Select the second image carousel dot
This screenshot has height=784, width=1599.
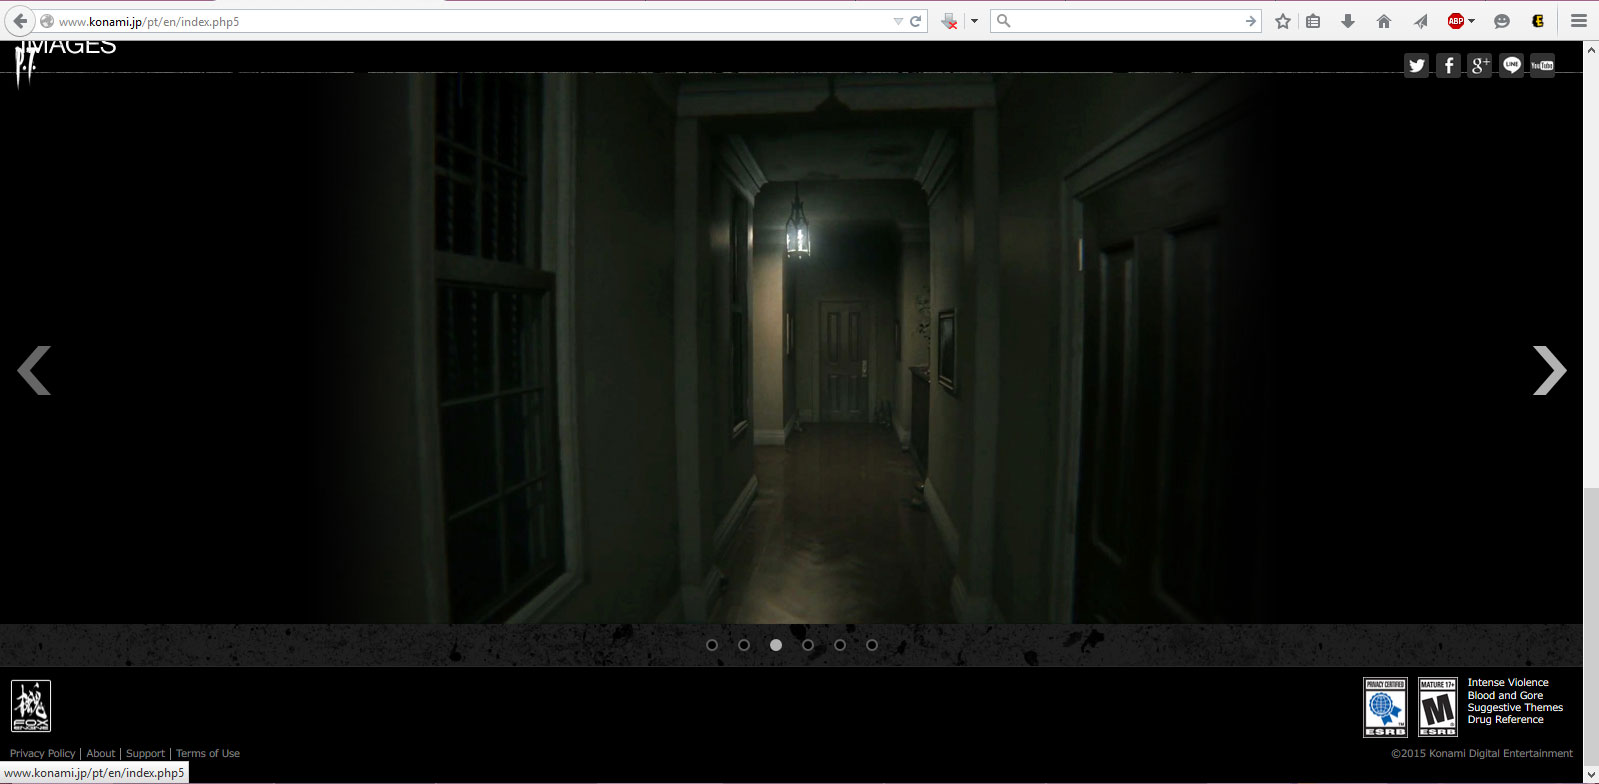click(744, 645)
